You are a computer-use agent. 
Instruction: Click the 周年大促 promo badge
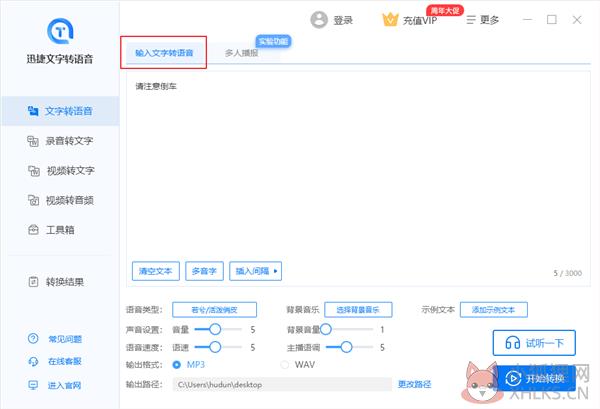(x=445, y=10)
